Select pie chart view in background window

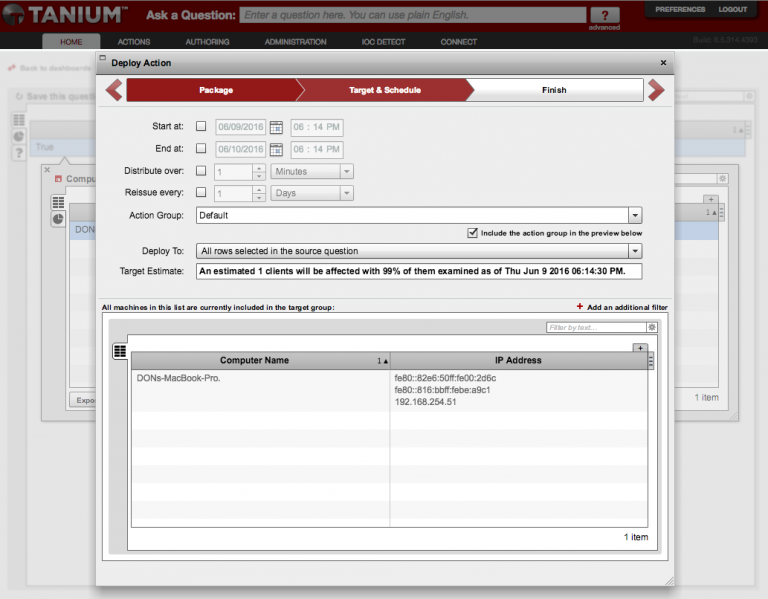[58, 219]
